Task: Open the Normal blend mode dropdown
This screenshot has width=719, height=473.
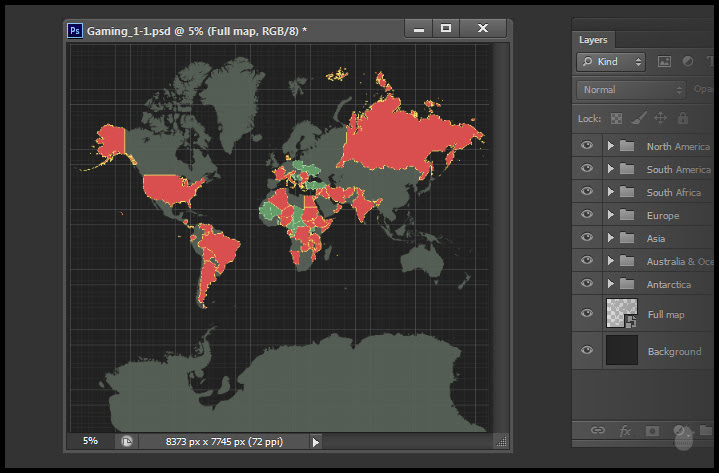Action: (x=630, y=90)
